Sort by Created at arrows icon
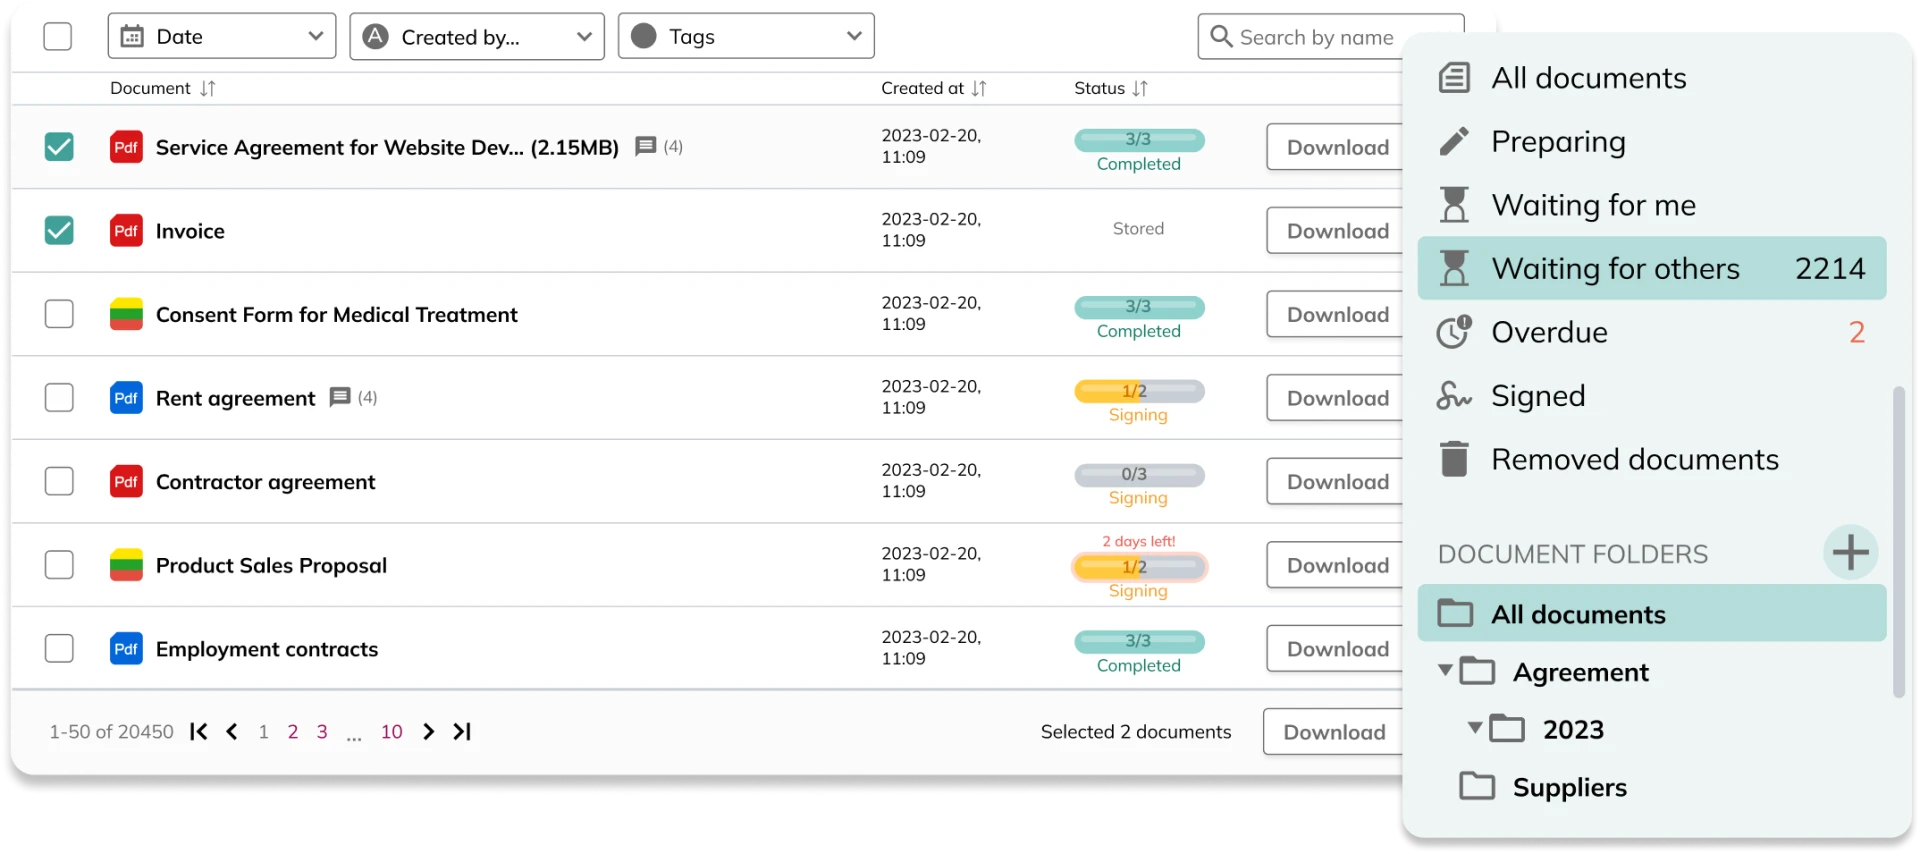Screen dimensions: 1920x854 point(979,88)
